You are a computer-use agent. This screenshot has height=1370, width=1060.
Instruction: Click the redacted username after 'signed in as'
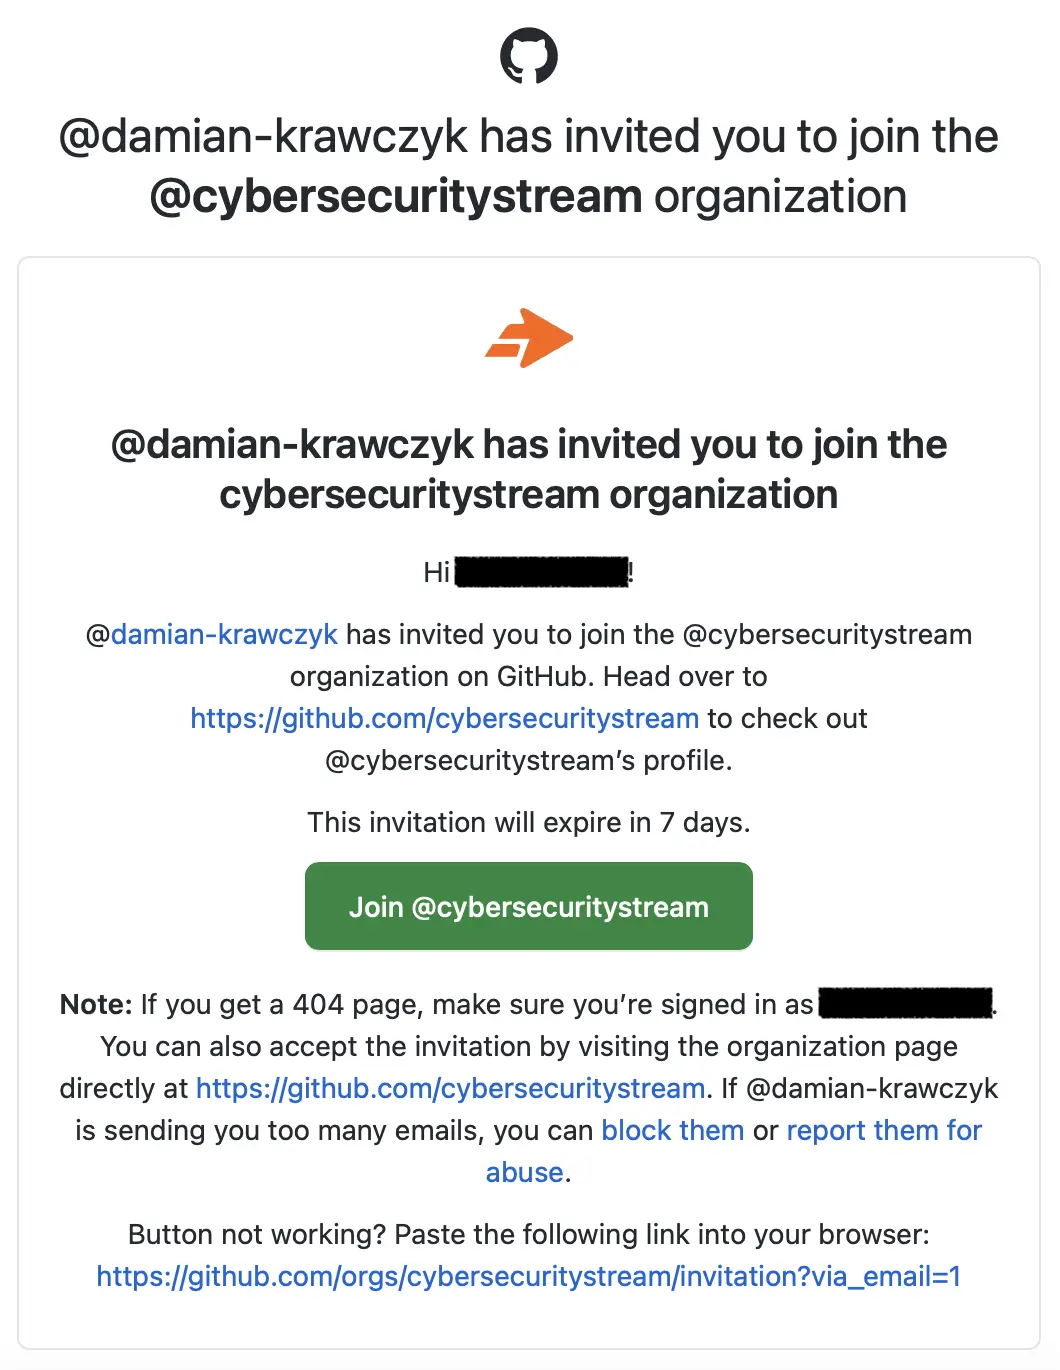pos(906,1003)
